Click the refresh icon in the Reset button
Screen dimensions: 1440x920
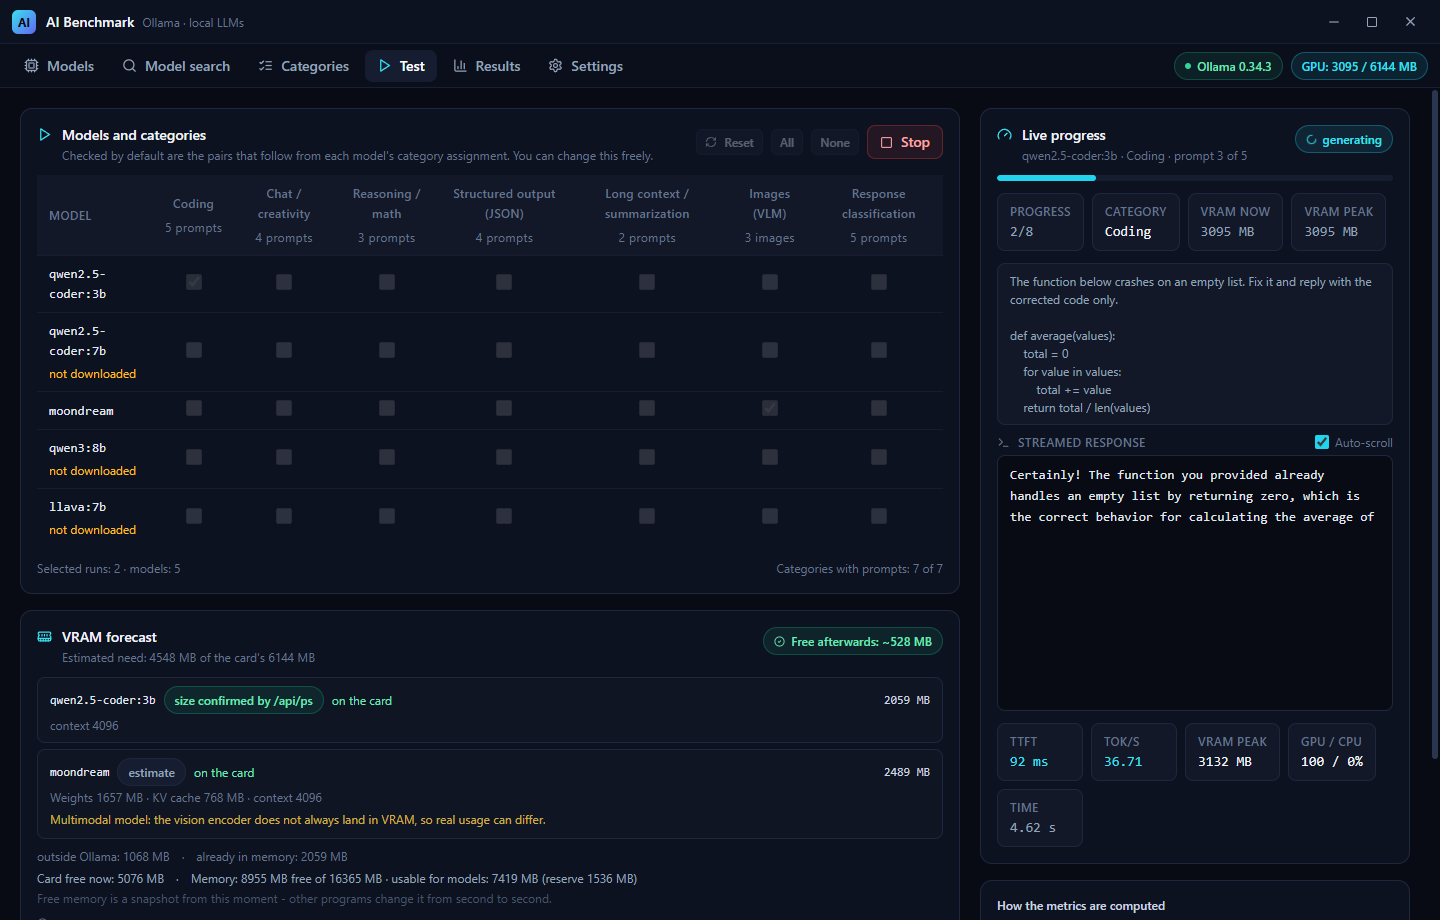point(711,143)
